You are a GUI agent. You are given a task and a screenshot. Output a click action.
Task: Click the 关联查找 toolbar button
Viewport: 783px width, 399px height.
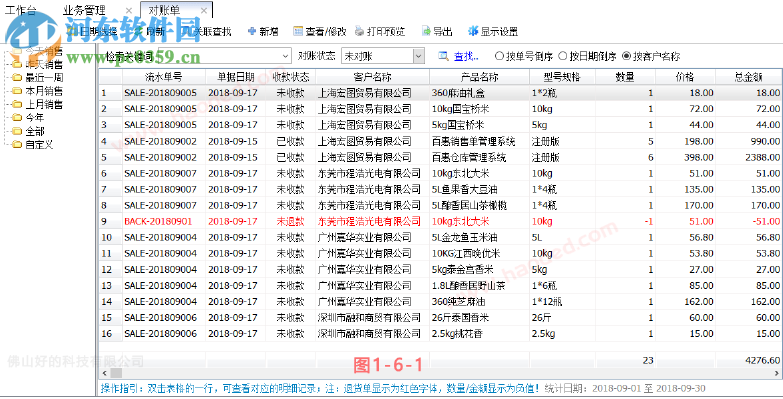pos(207,31)
